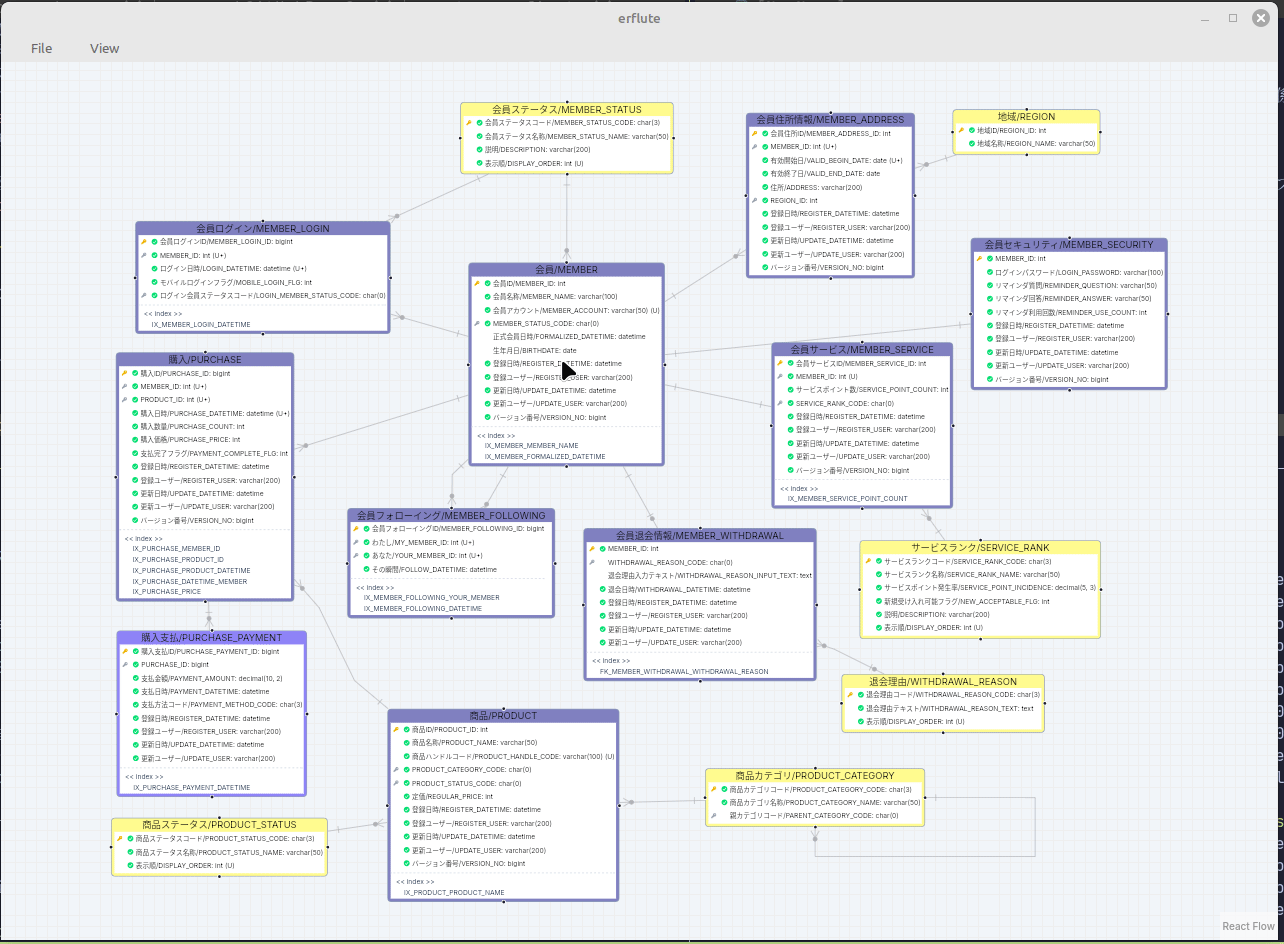Click primary key icon of REGION_ID in REGION table

961,130
